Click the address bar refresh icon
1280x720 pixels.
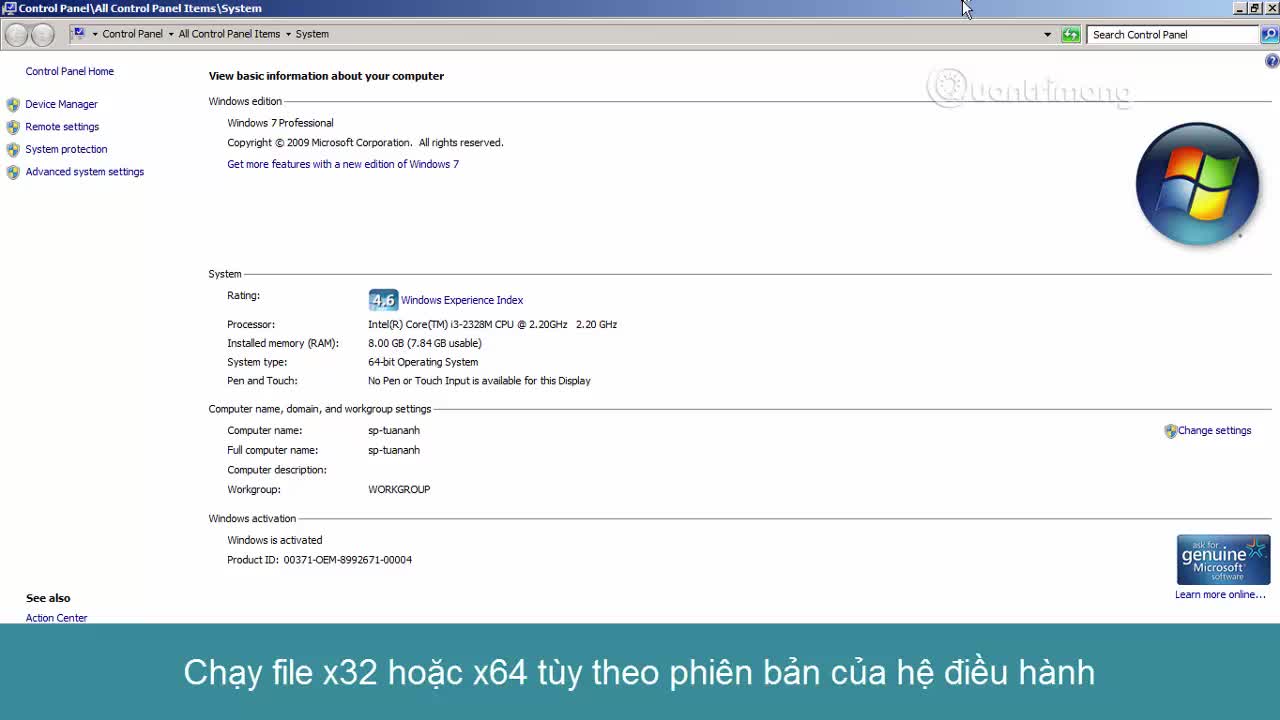(1071, 34)
